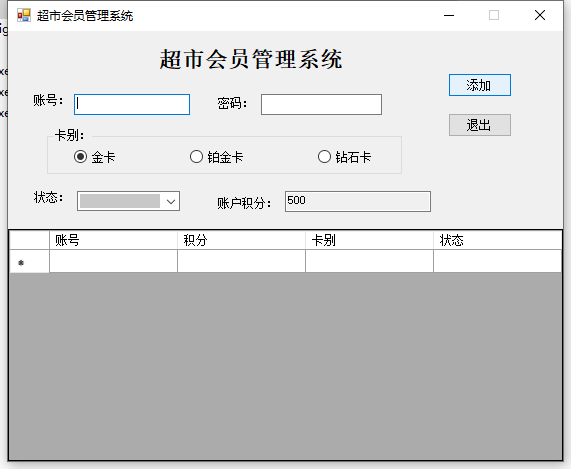Viewport: 571px width, 469px height.
Task: Click the 卡别 column header
Action: 370,240
